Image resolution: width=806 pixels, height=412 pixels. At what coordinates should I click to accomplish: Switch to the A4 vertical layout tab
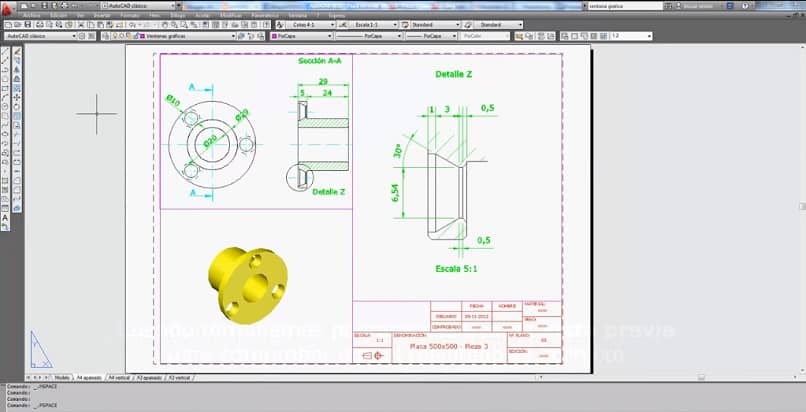[x=119, y=378]
